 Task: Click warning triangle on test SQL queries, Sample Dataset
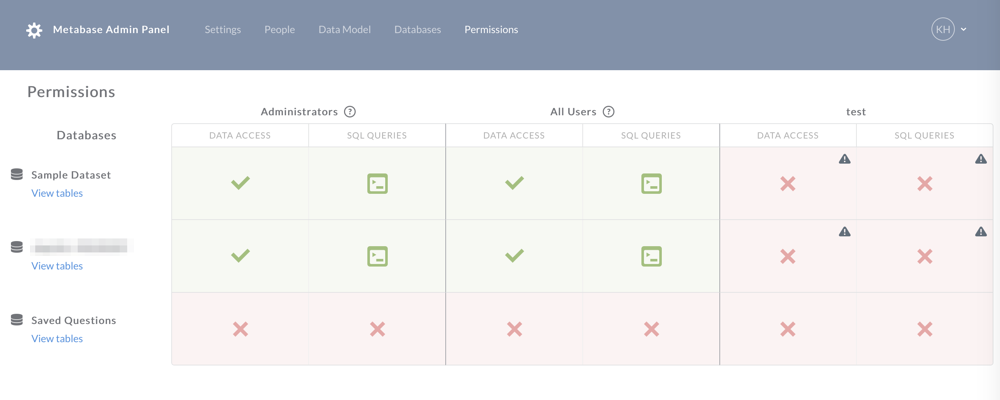[x=981, y=159]
